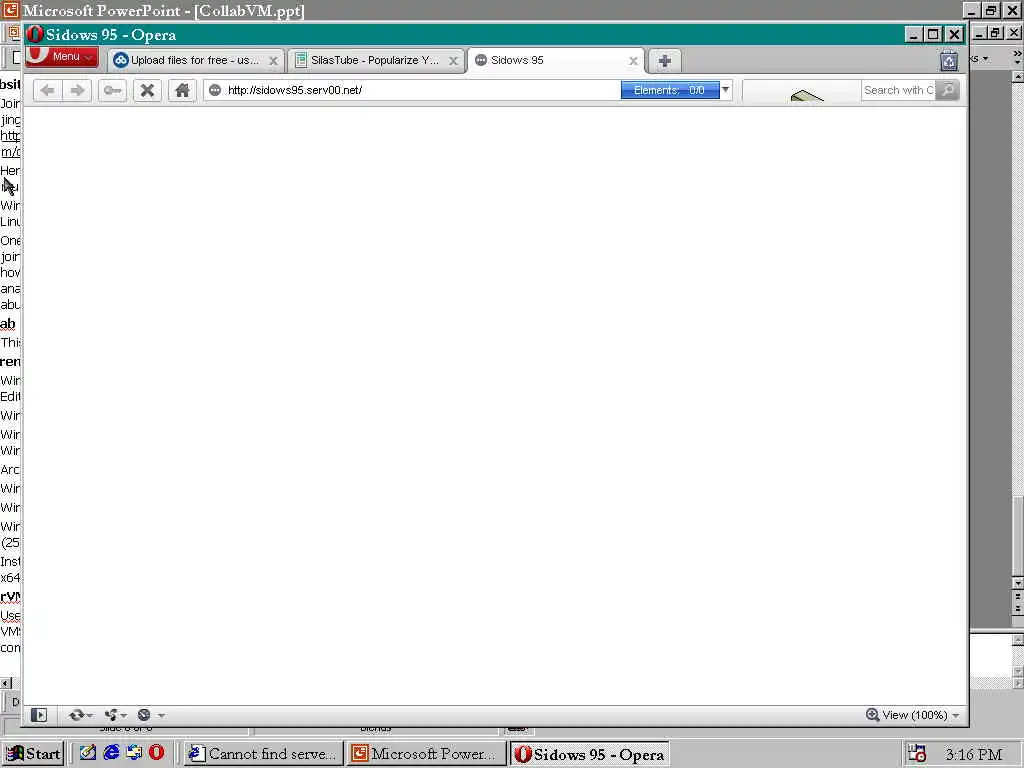Screen dimensions: 1024x768
Task: Switch to Microsoft PowerPoint taskbar button
Action: [427, 754]
